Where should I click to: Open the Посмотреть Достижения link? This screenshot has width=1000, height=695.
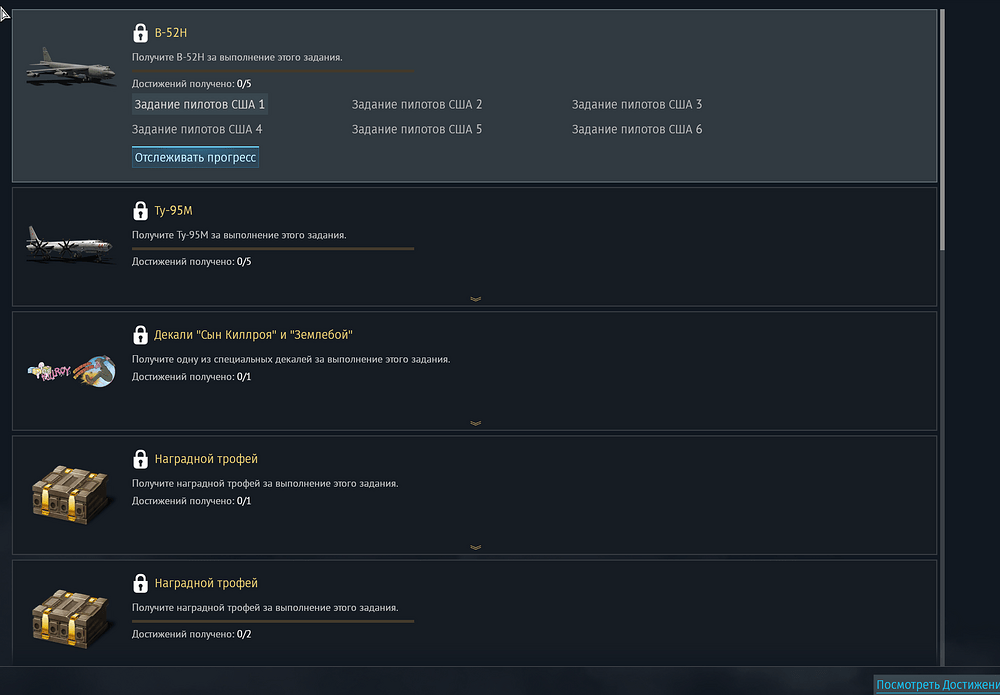click(937, 685)
